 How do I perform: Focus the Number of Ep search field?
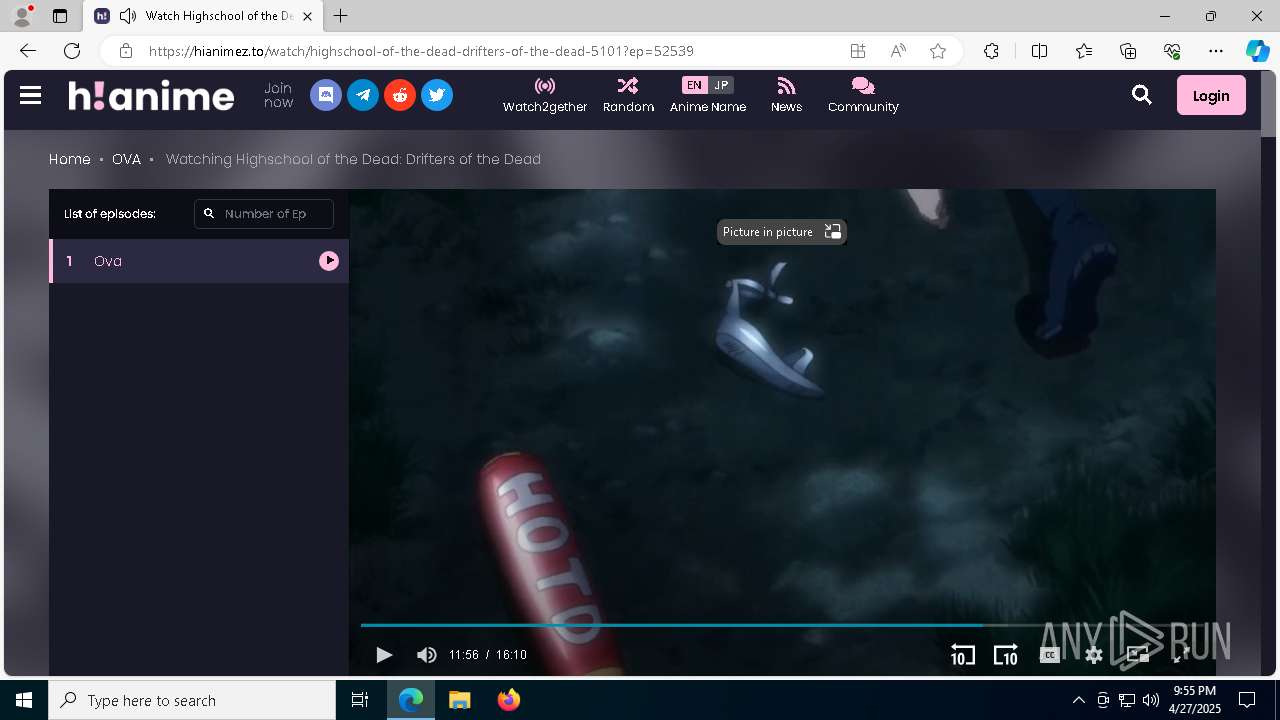tap(264, 213)
